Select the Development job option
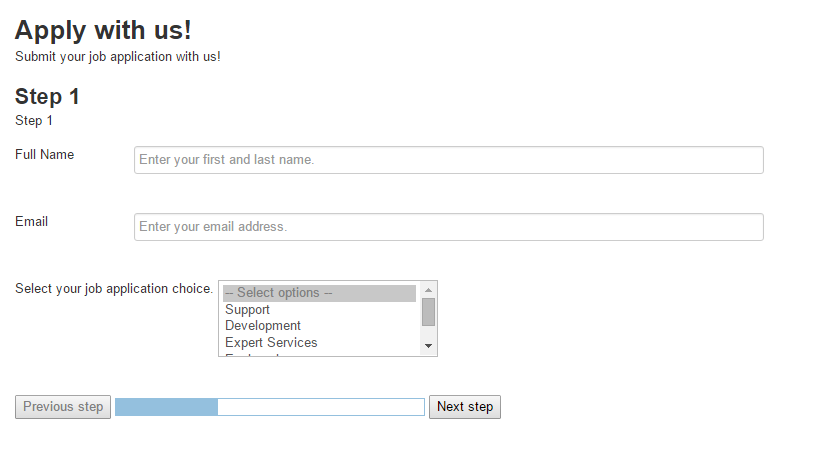826x450 pixels. 263,326
